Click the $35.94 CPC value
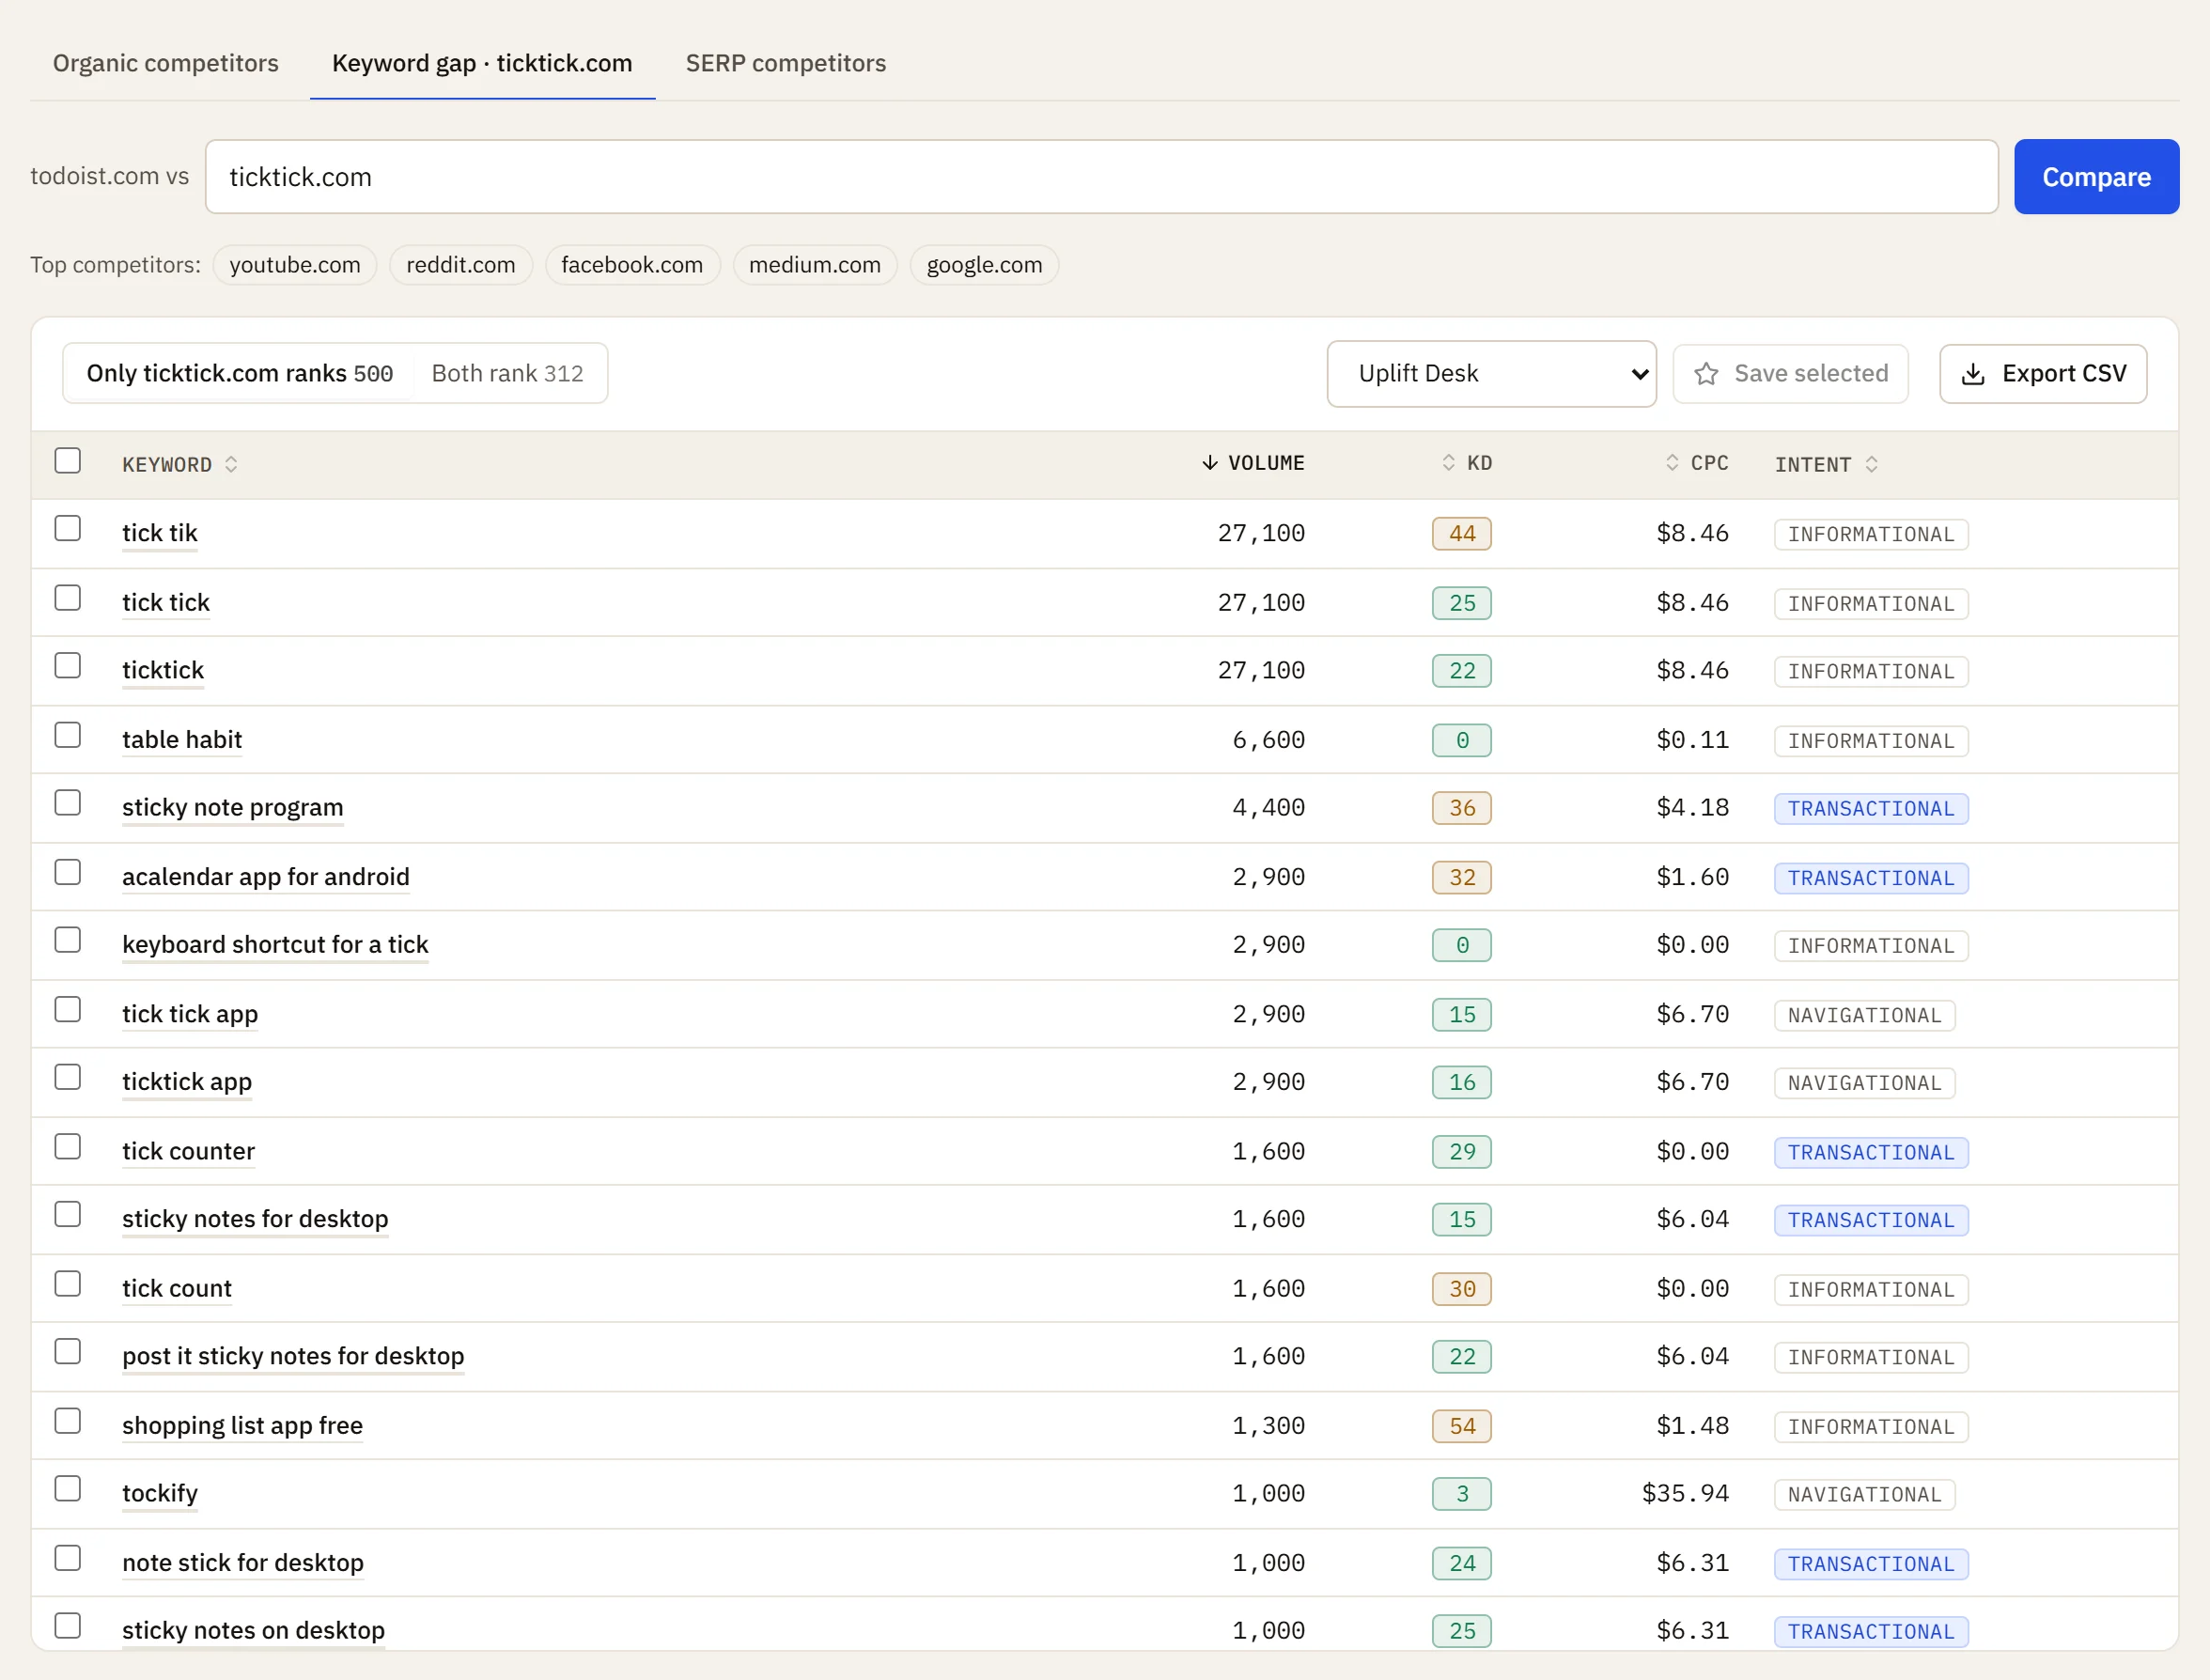The image size is (2210, 1680). [1685, 1494]
